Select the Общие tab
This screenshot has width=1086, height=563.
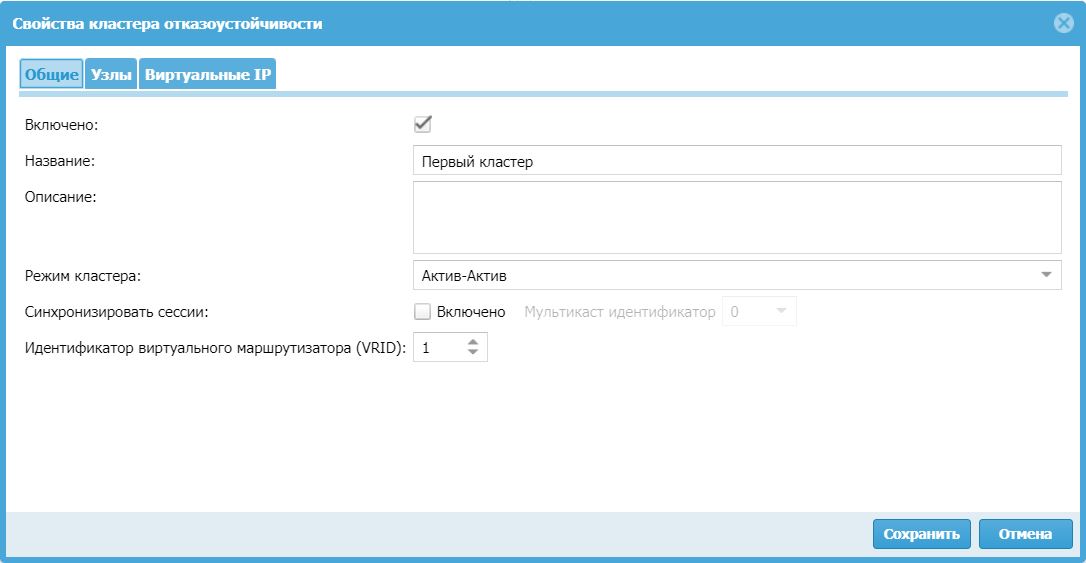point(52,75)
